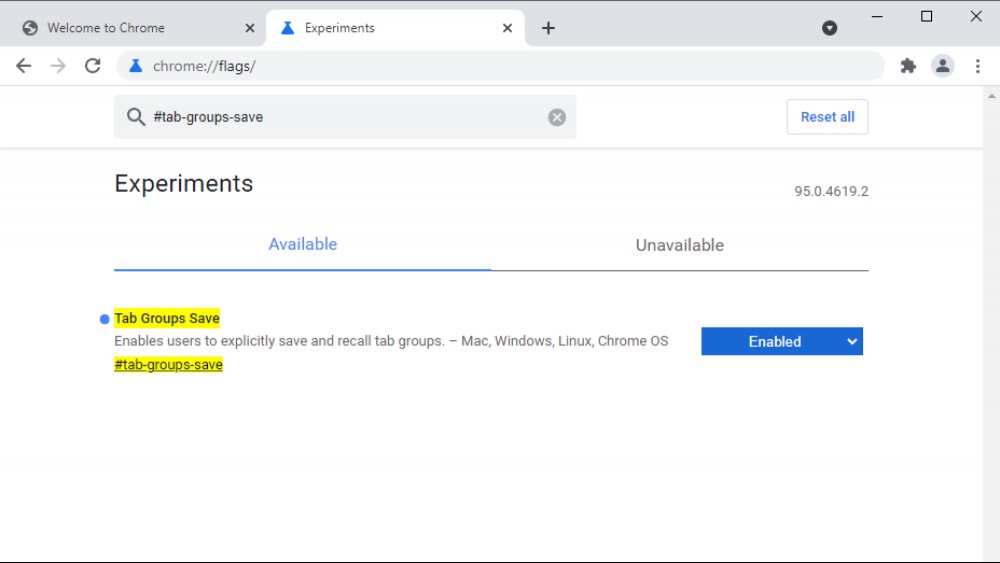
Task: Switch to the Unavailable flags tab
Action: [680, 245]
